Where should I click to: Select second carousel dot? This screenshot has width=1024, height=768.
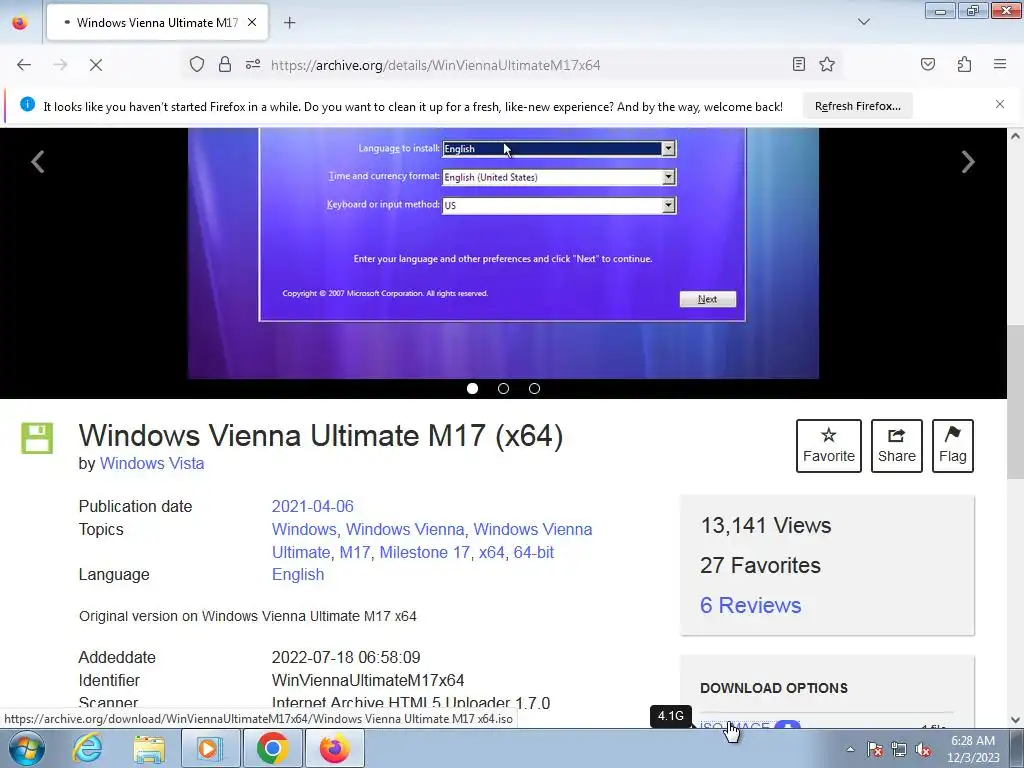click(504, 389)
